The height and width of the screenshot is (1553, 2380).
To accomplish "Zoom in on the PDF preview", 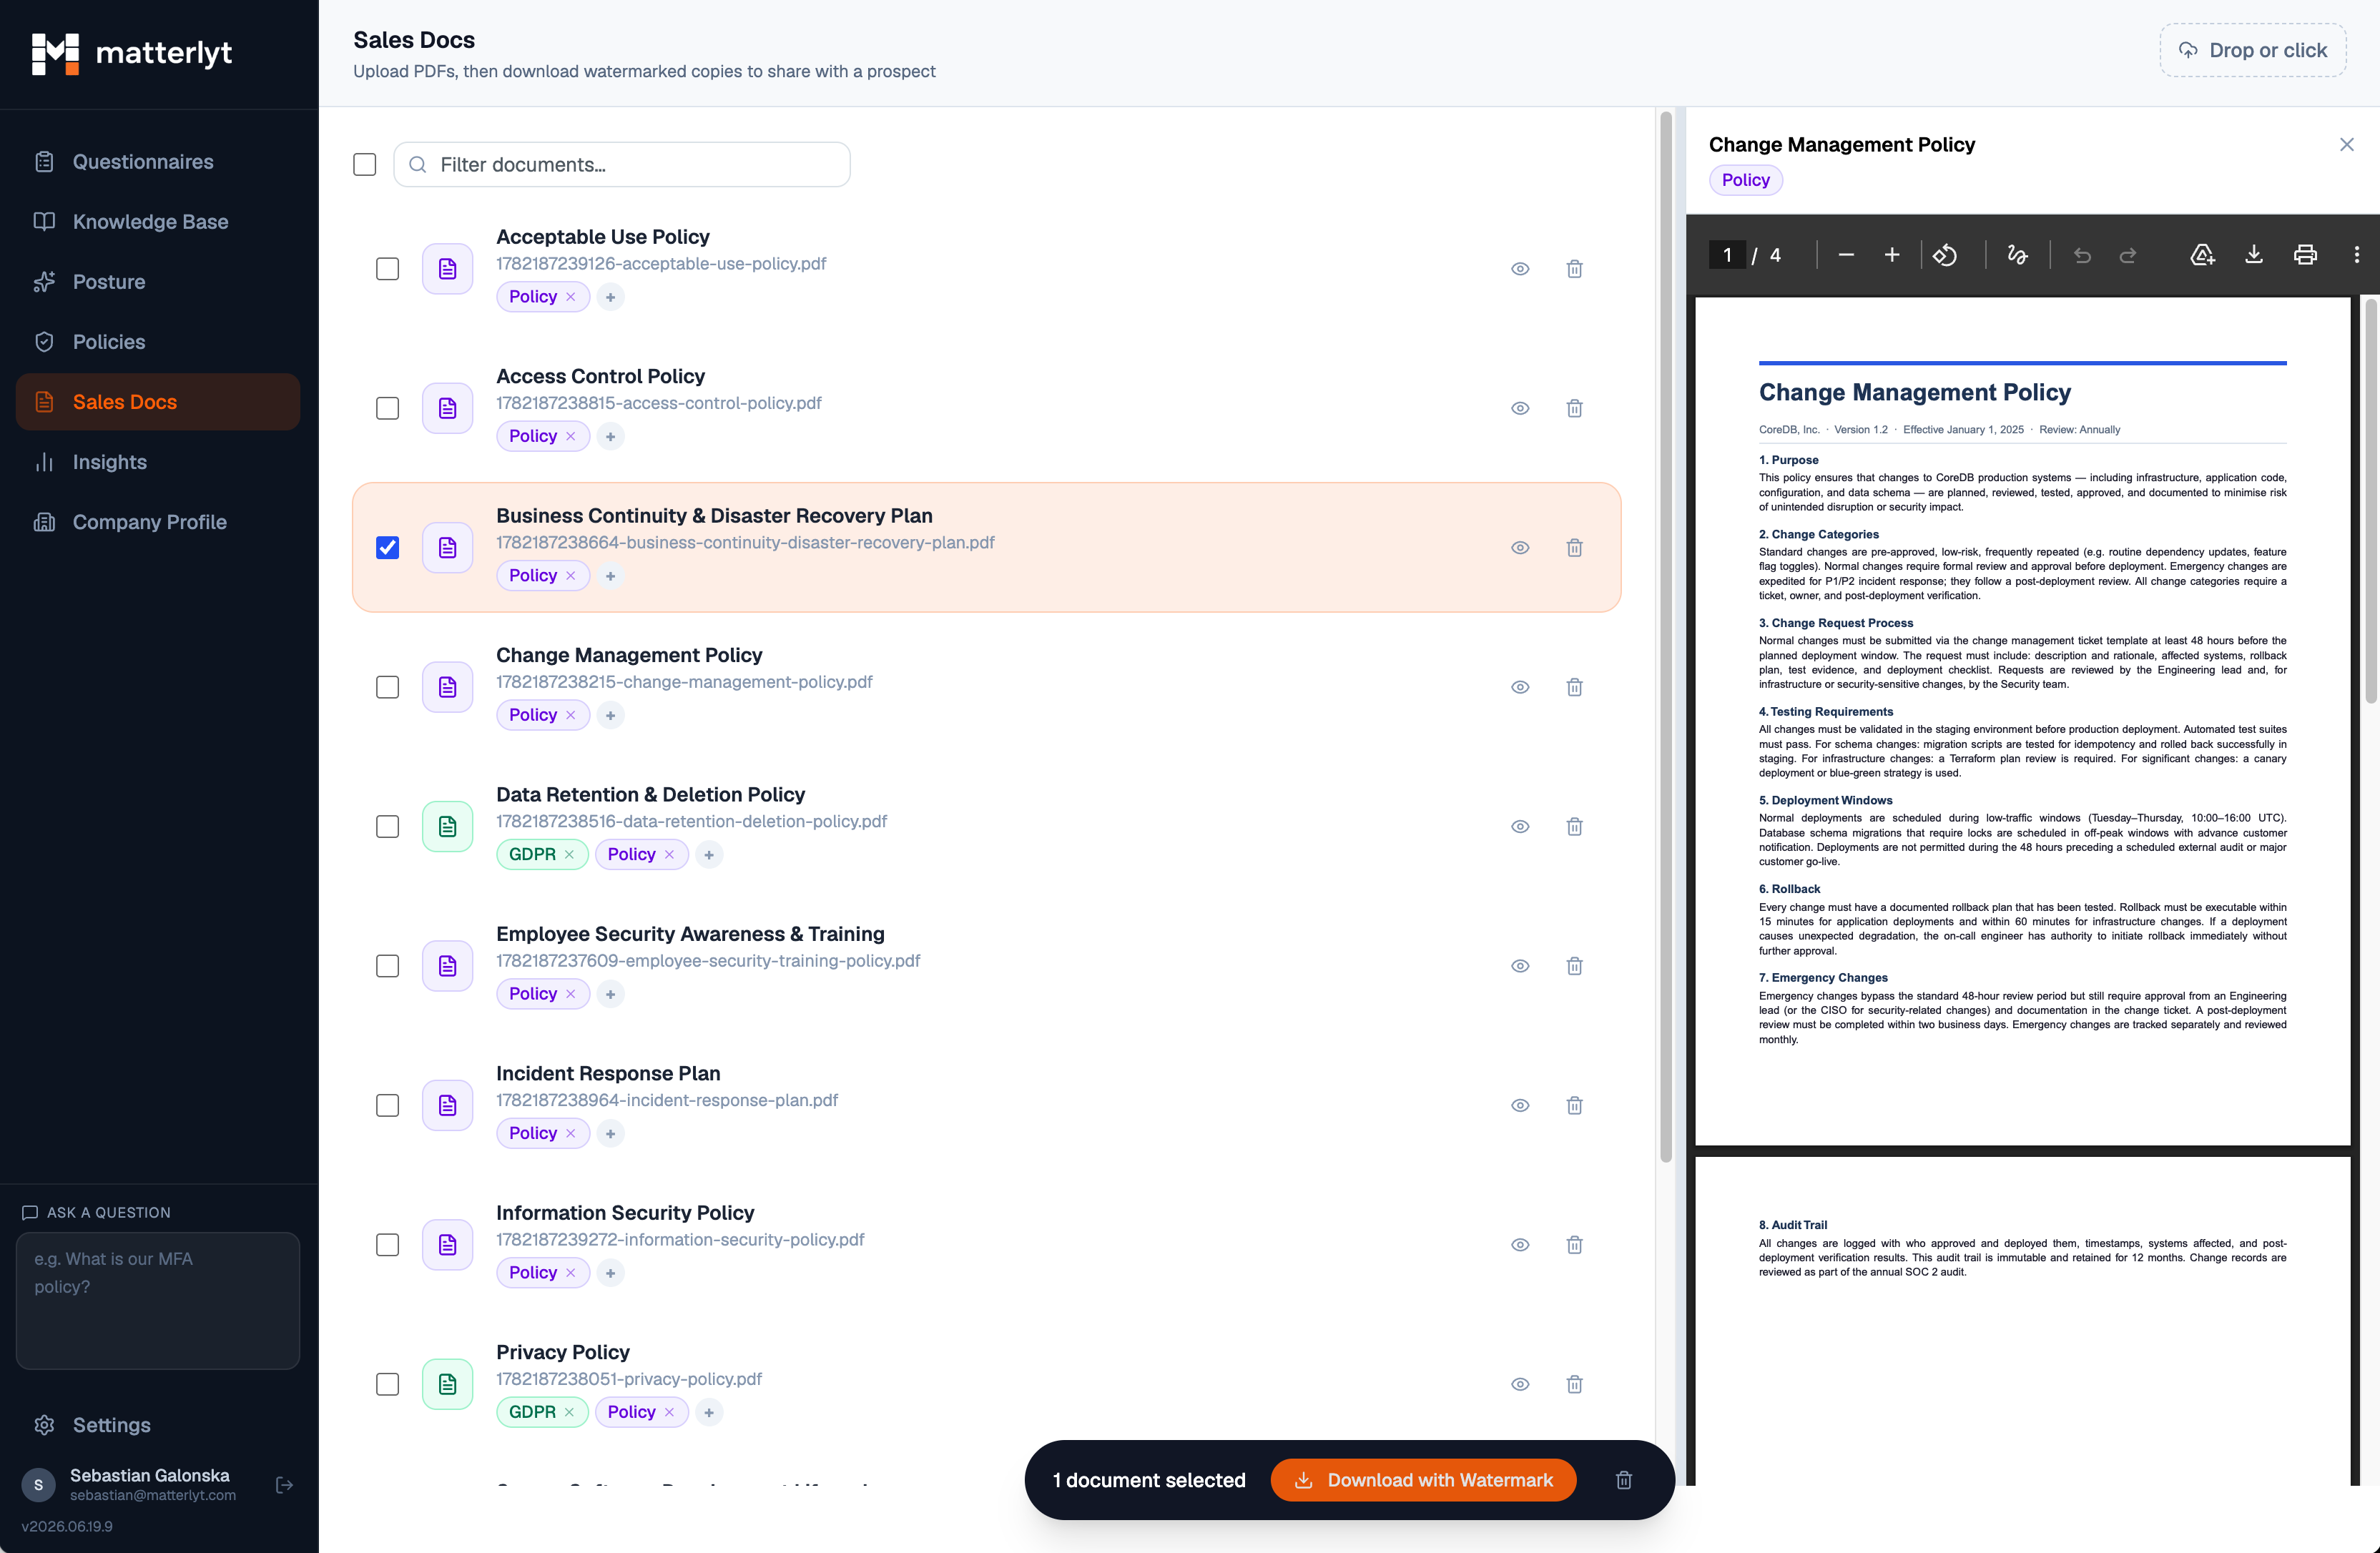I will click(x=1891, y=255).
